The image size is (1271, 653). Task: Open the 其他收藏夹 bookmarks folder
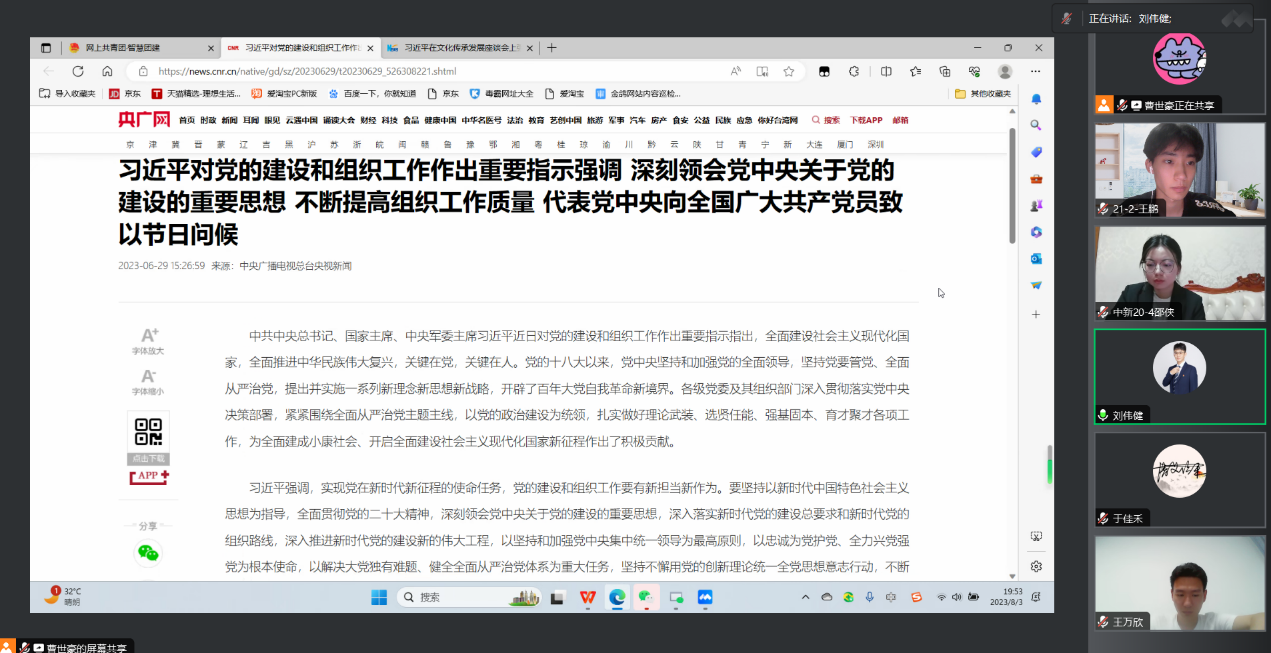click(x=983, y=93)
